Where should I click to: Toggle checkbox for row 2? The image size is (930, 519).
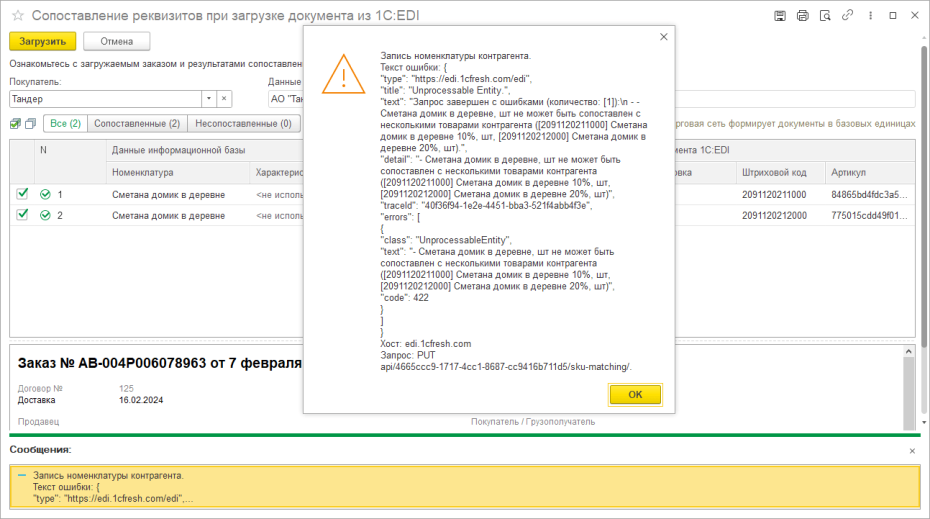tap(23, 215)
